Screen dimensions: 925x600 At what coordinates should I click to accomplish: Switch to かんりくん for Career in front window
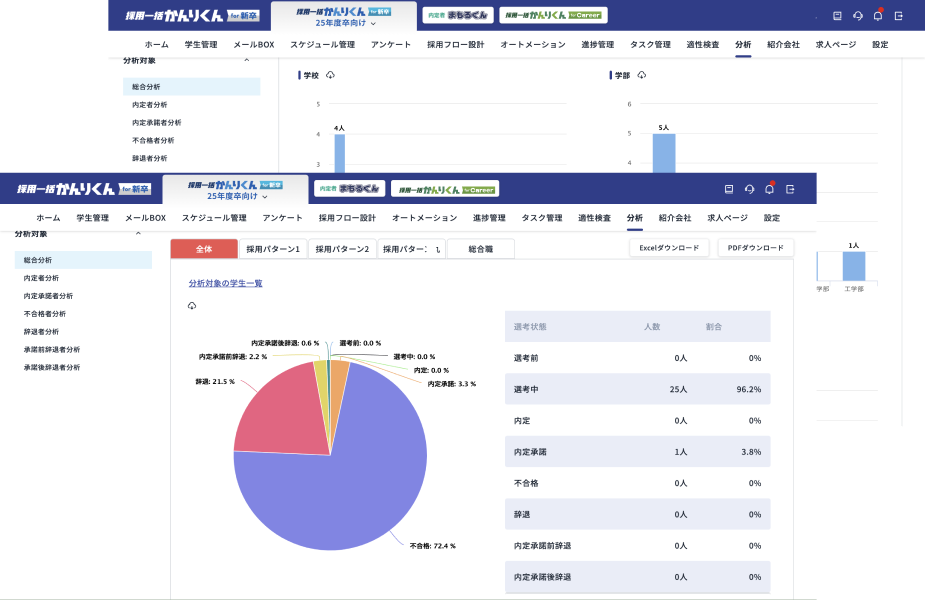[445, 189]
